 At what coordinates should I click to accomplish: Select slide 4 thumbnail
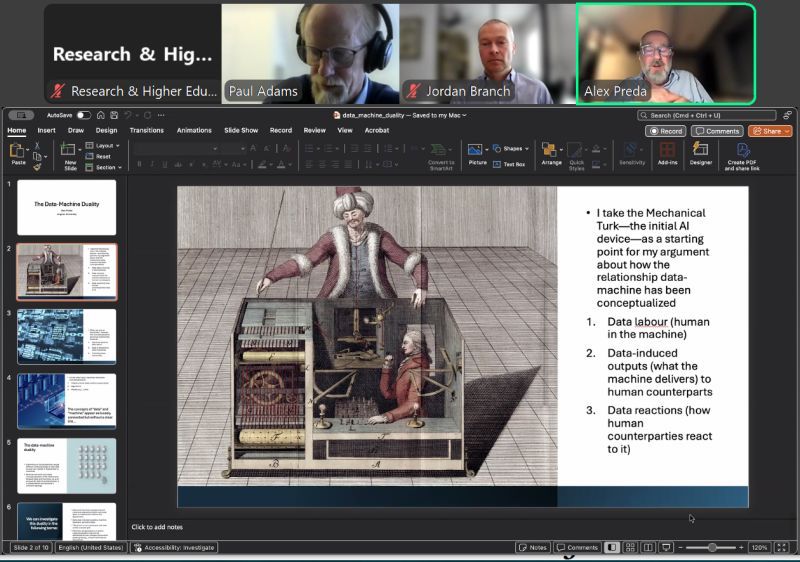(67, 401)
